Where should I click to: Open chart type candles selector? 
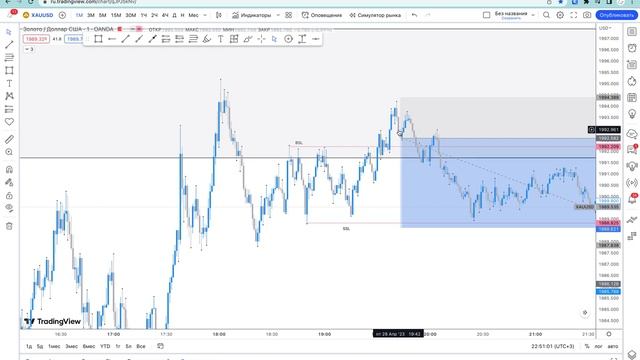[219, 15]
